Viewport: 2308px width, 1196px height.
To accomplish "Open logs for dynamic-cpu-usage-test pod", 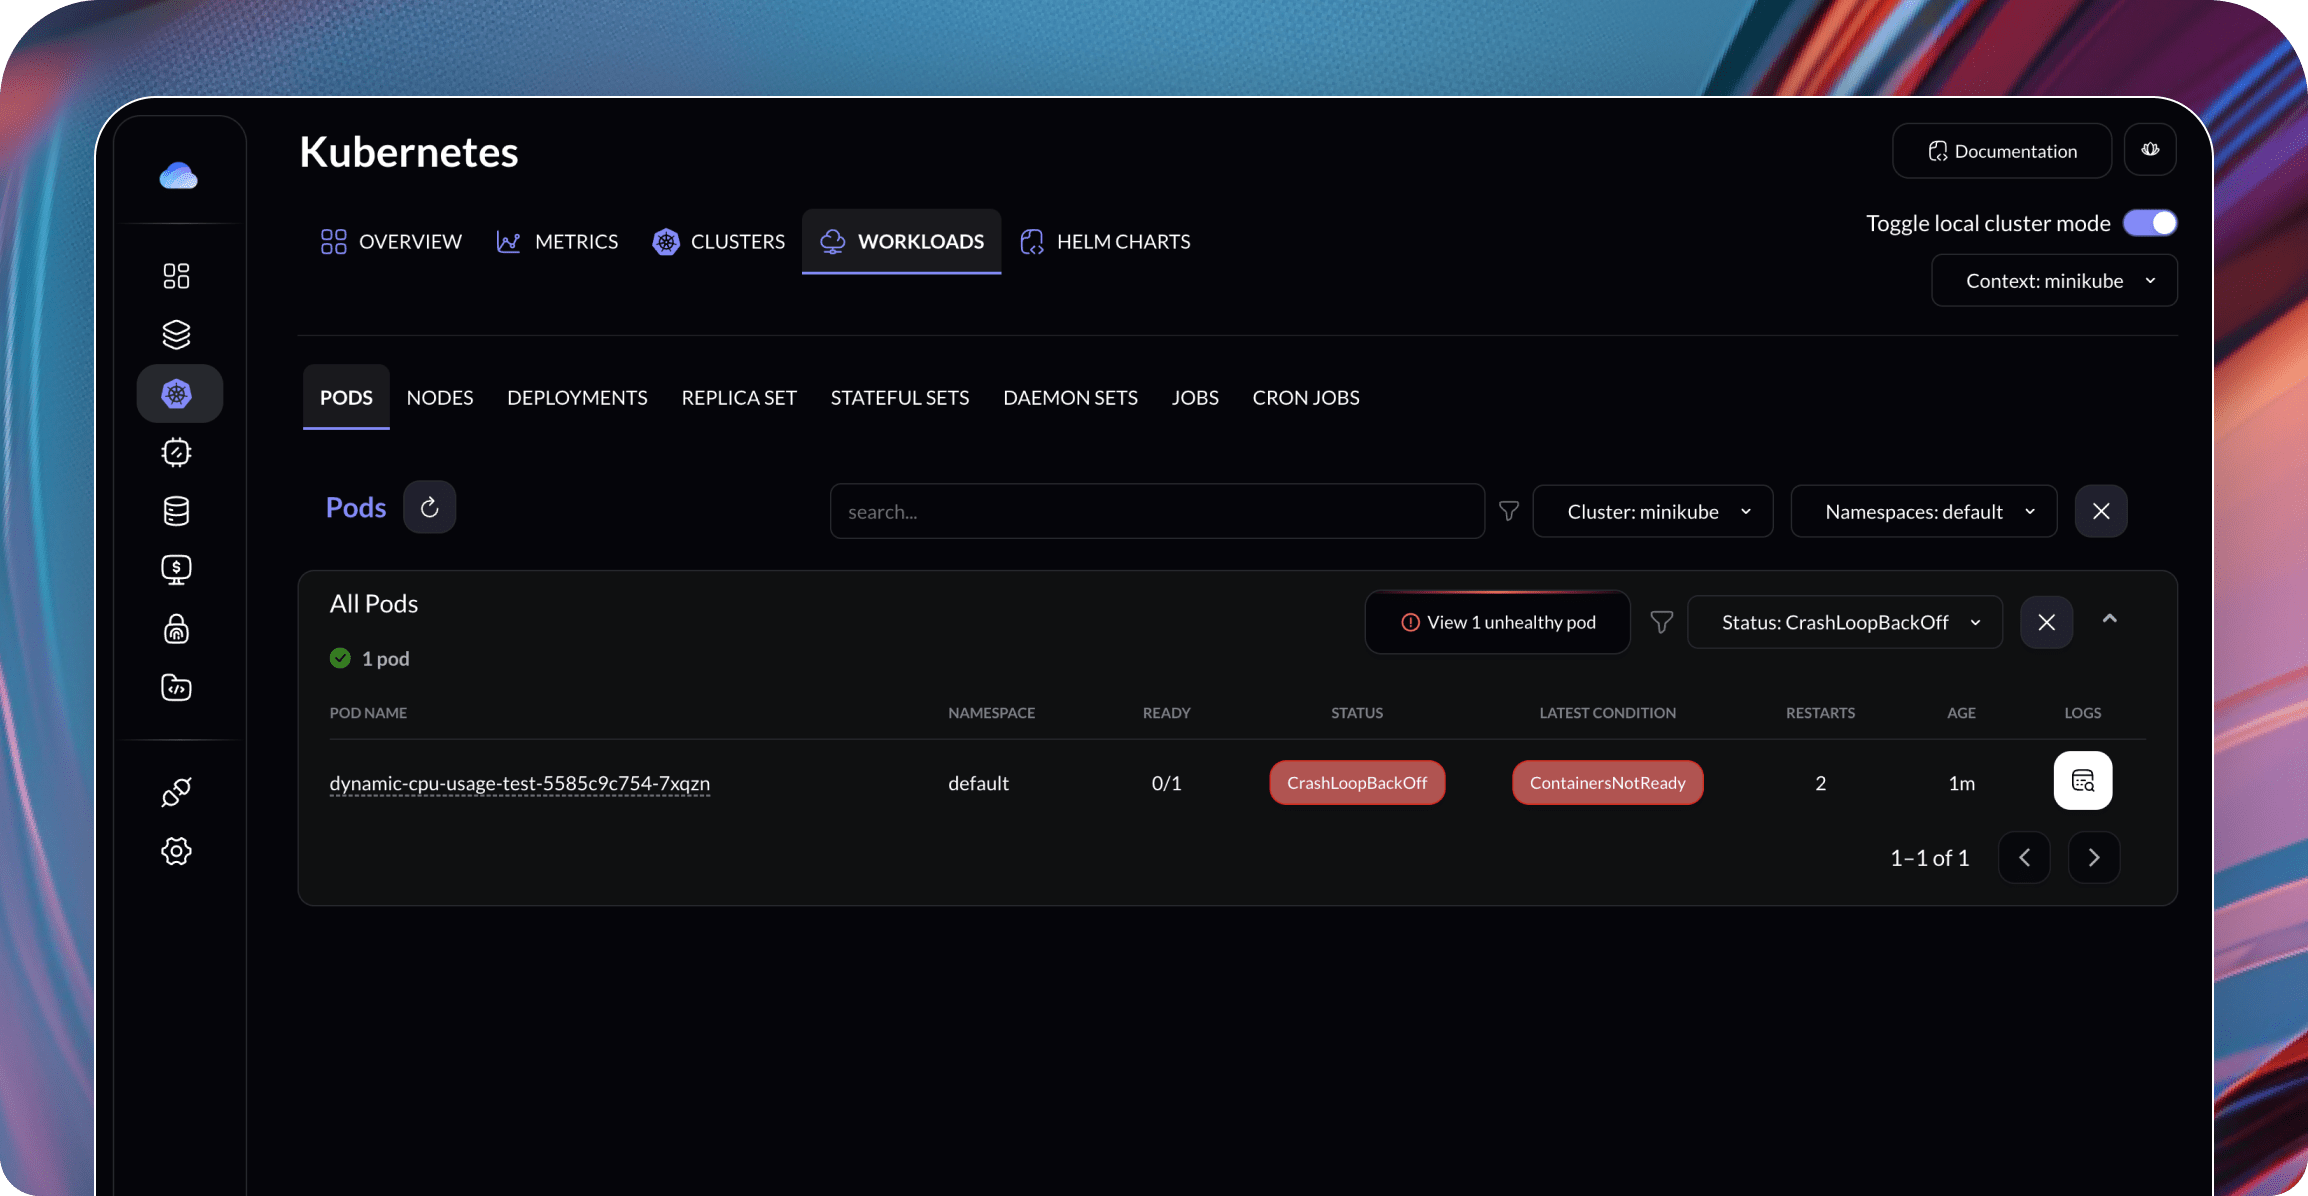I will pyautogui.click(x=2082, y=780).
